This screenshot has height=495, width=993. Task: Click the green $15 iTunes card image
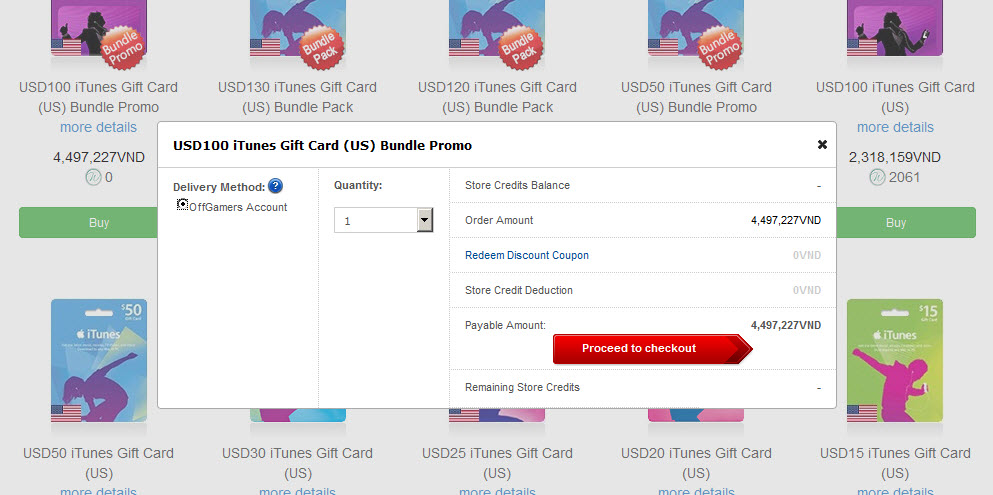click(895, 360)
